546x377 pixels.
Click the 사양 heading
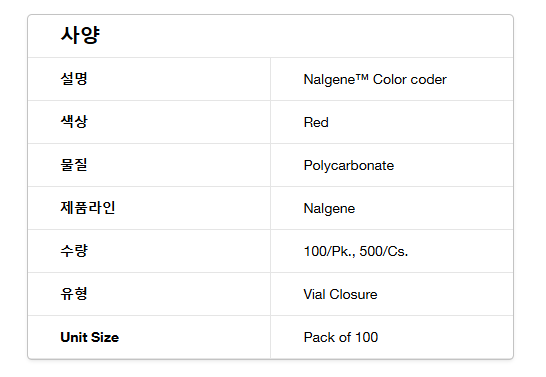pos(80,35)
